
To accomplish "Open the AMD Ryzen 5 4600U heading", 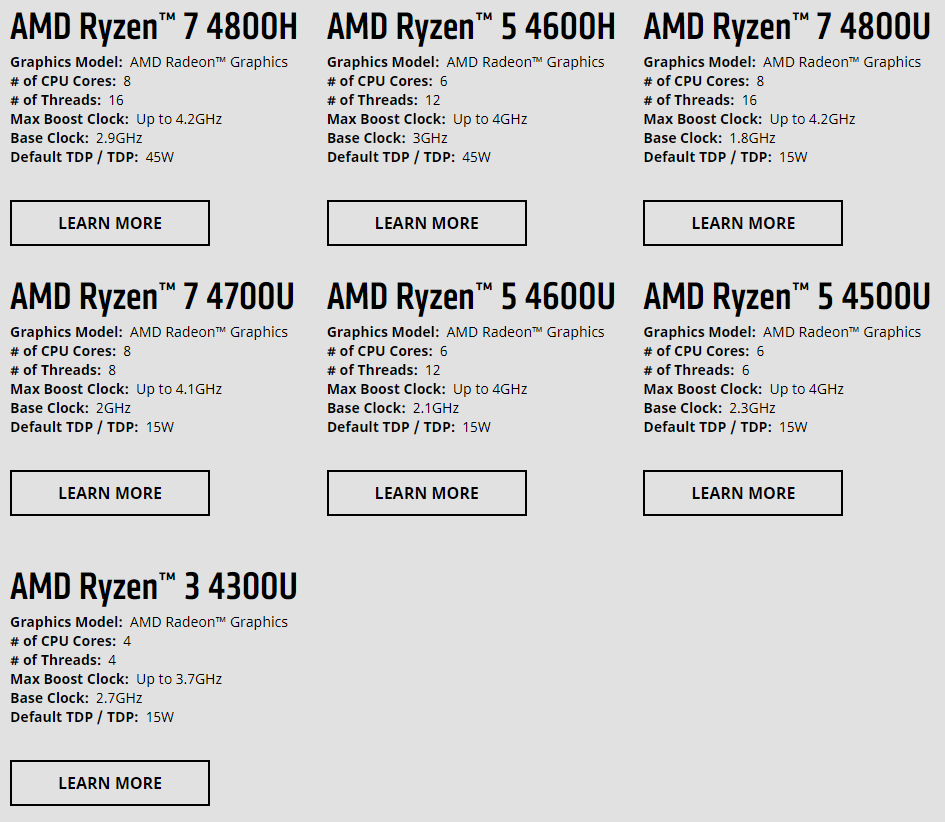I will point(471,296).
